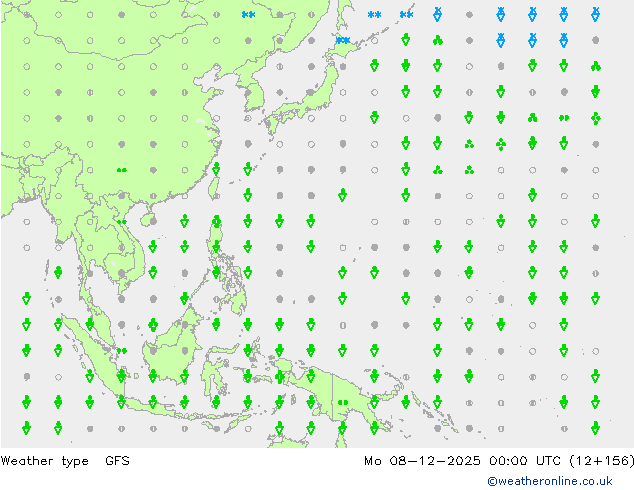Open the weatheronline.co.uk copyright link

(x=549, y=481)
